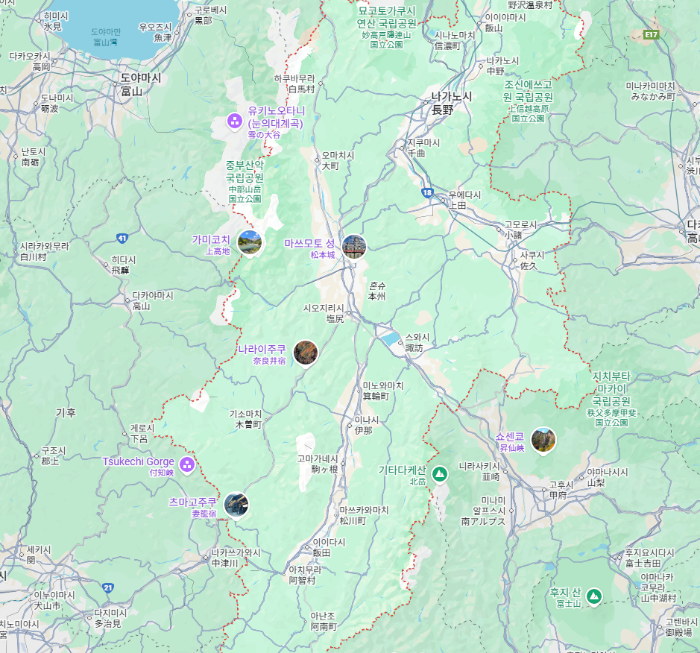Click the 후지요시다시 town label
Screen dimensions: 700x653
pos(649,558)
